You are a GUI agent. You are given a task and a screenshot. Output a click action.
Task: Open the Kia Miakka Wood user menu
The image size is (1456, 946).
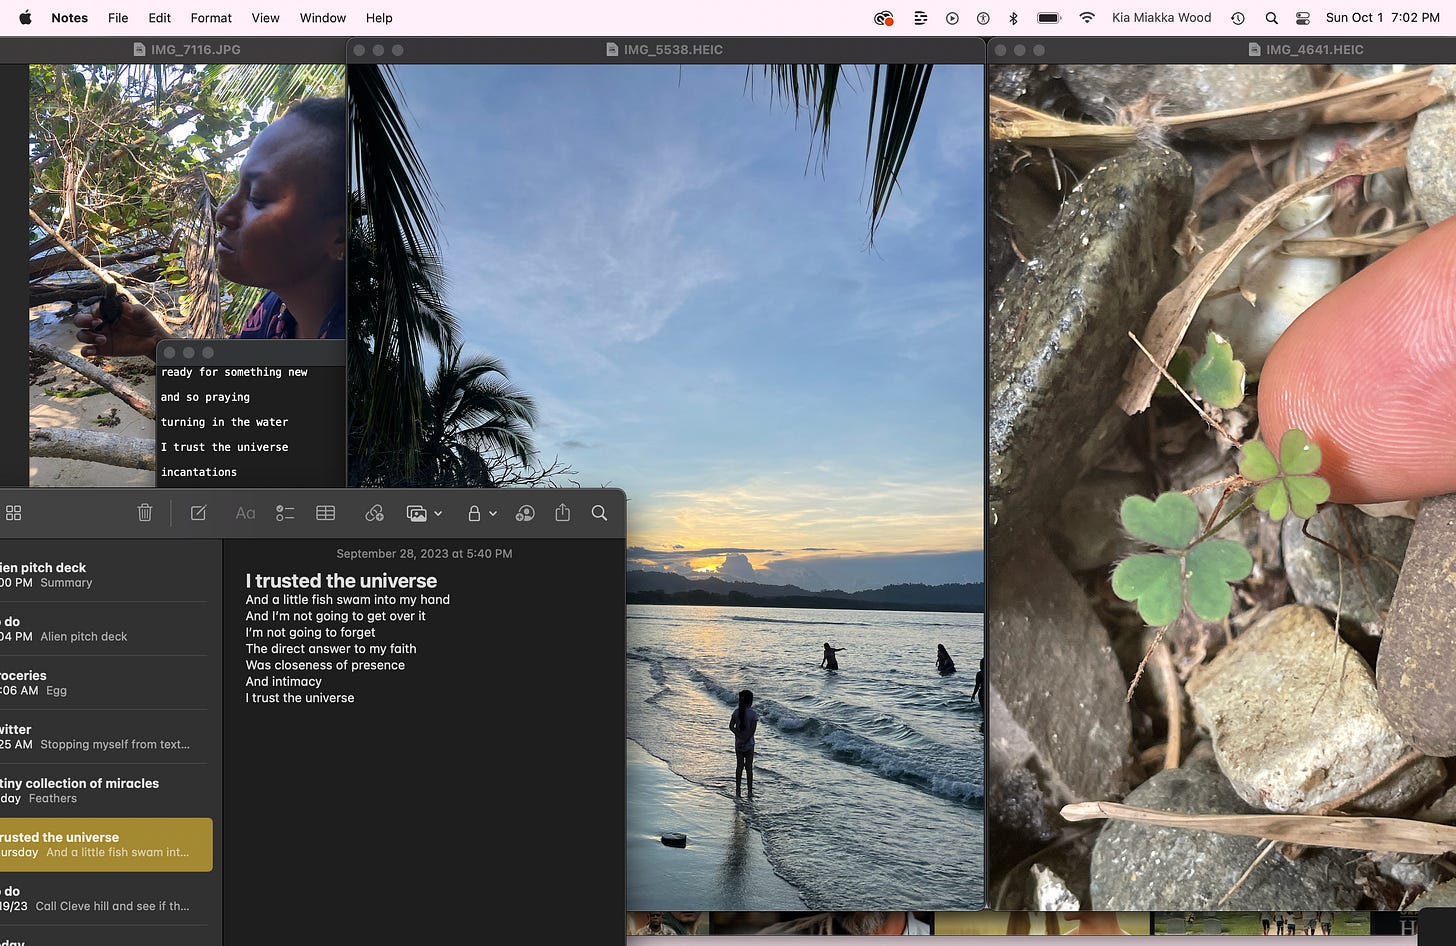click(1161, 18)
